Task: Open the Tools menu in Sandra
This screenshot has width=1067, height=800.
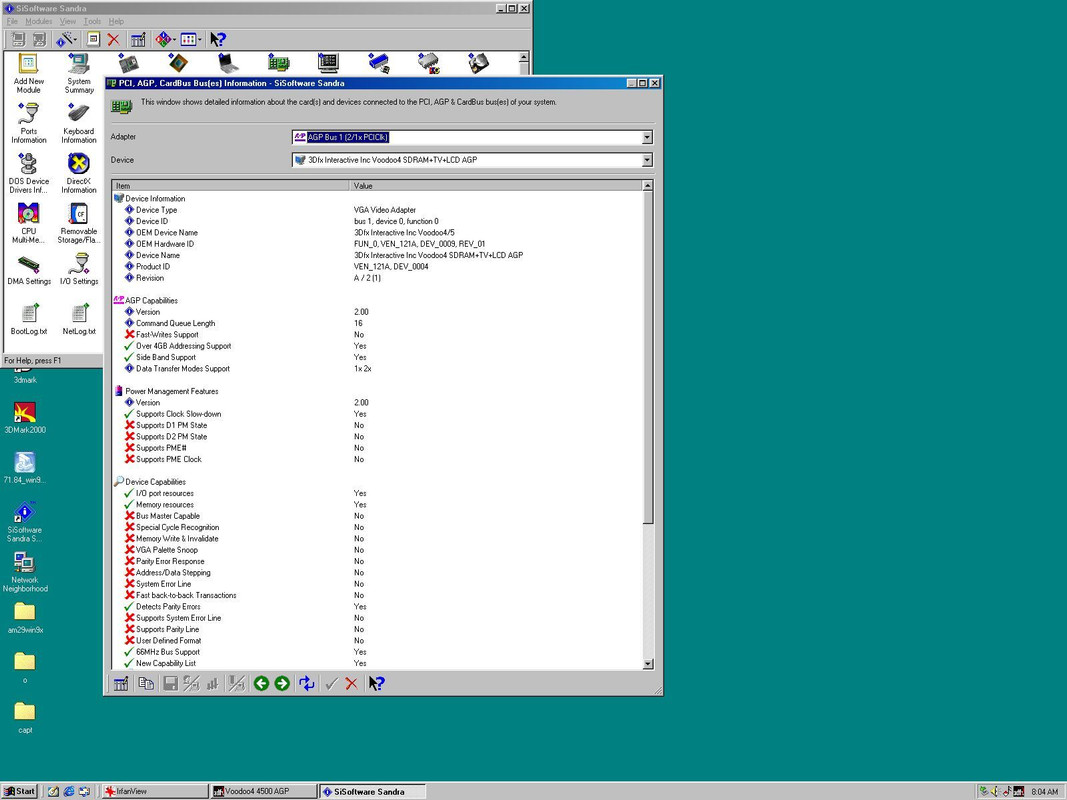Action: pyautogui.click(x=93, y=22)
